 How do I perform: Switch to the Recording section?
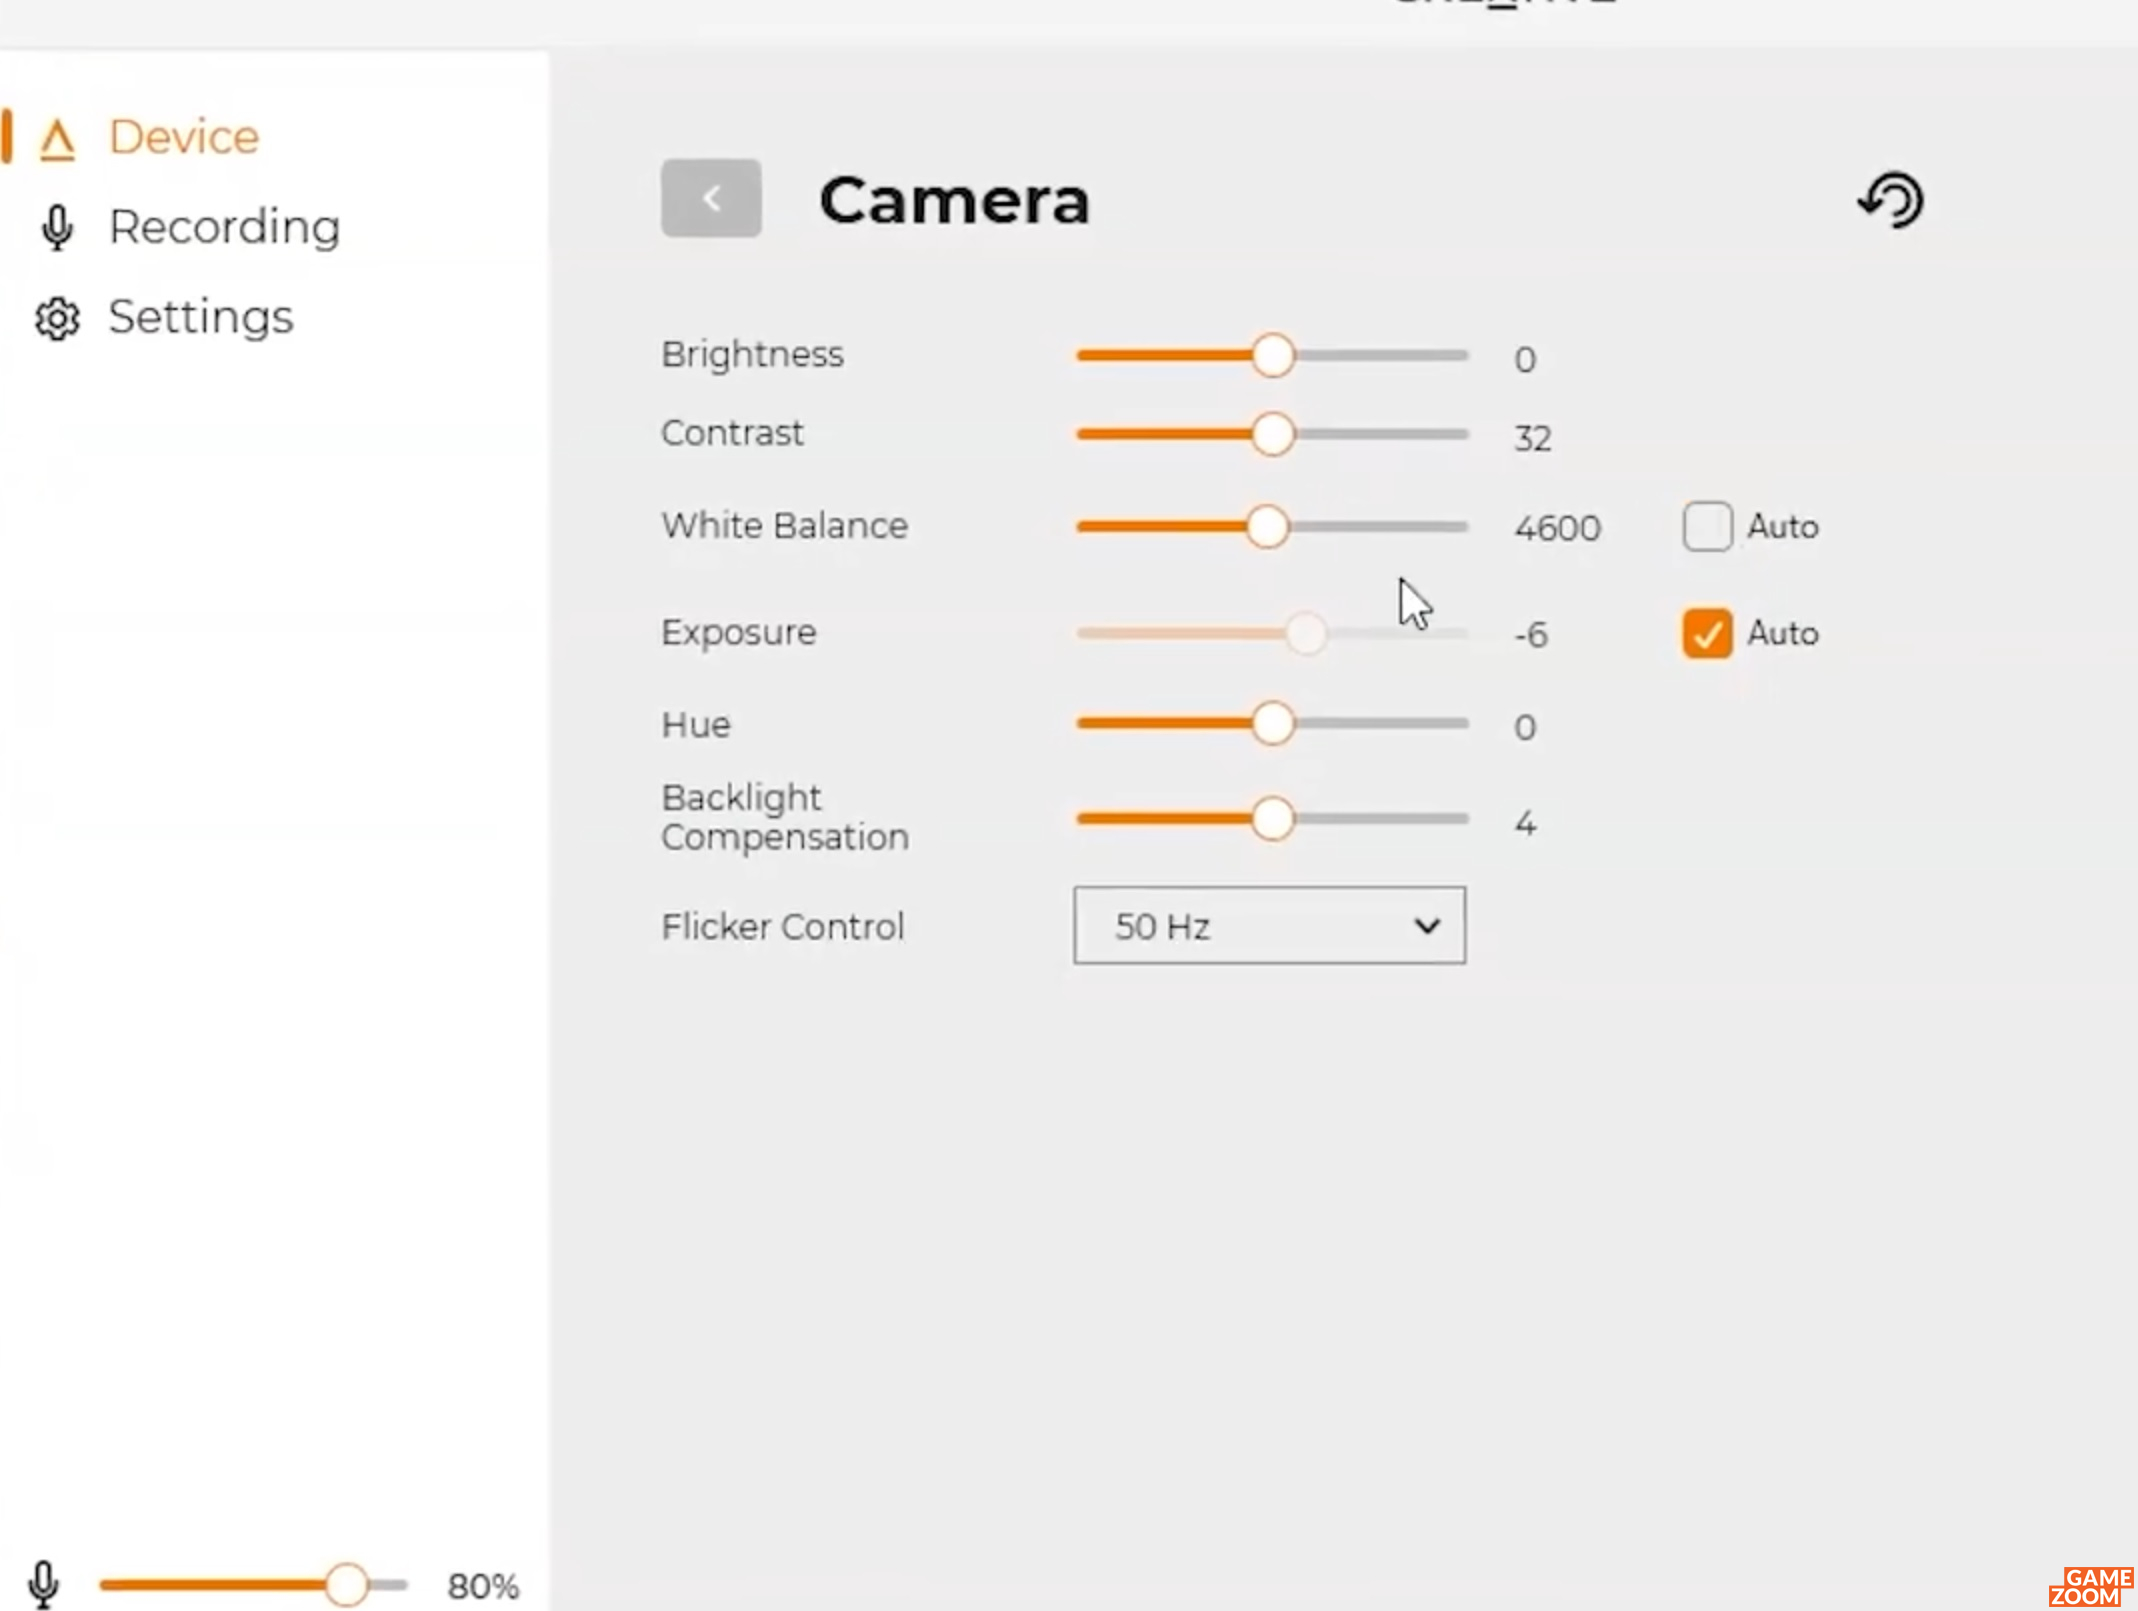[225, 227]
